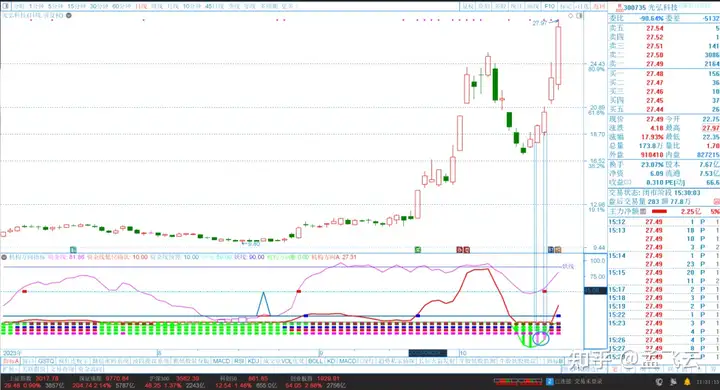The width and height of the screenshot is (720, 390).
Task: Open the 复权 adjustment menu
Action: pos(467,6)
